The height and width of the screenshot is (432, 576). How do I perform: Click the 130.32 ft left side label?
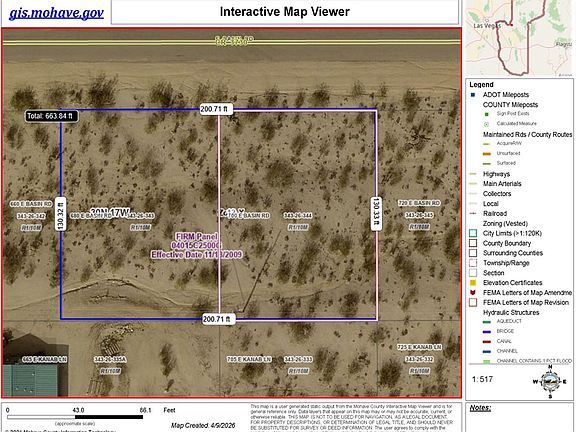61,214
